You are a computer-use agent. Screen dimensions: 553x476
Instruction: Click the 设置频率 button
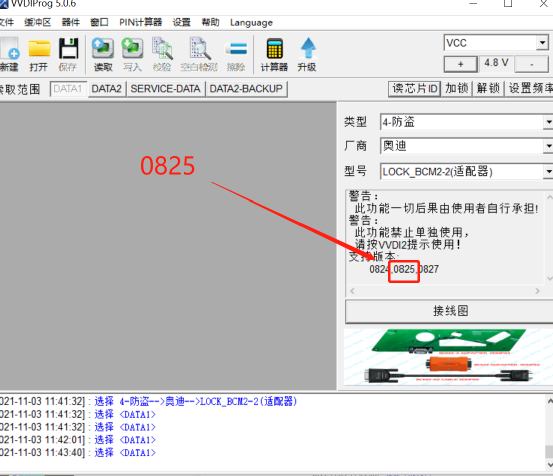click(x=530, y=89)
